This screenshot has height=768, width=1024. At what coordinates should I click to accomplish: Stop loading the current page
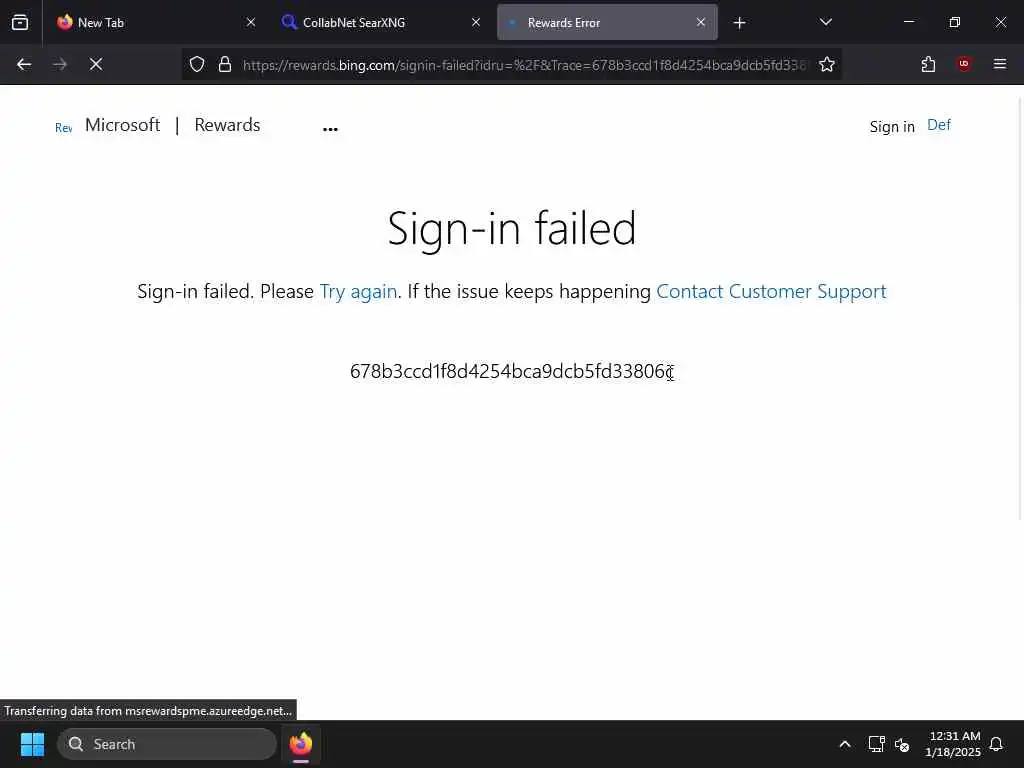pyautogui.click(x=96, y=64)
